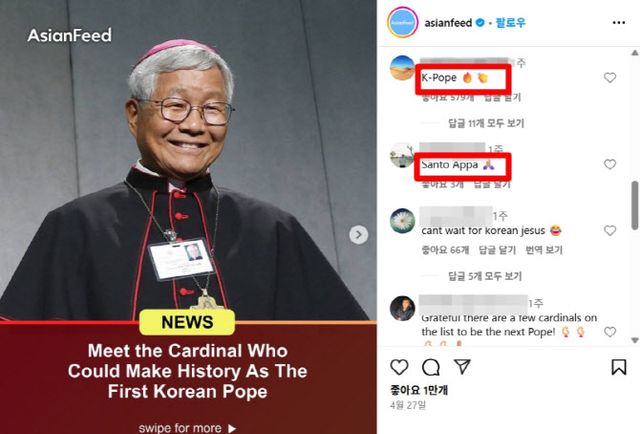This screenshot has width=640, height=434.
Task: Expand all 5 replies under korean jesus comment
Action: point(485,276)
